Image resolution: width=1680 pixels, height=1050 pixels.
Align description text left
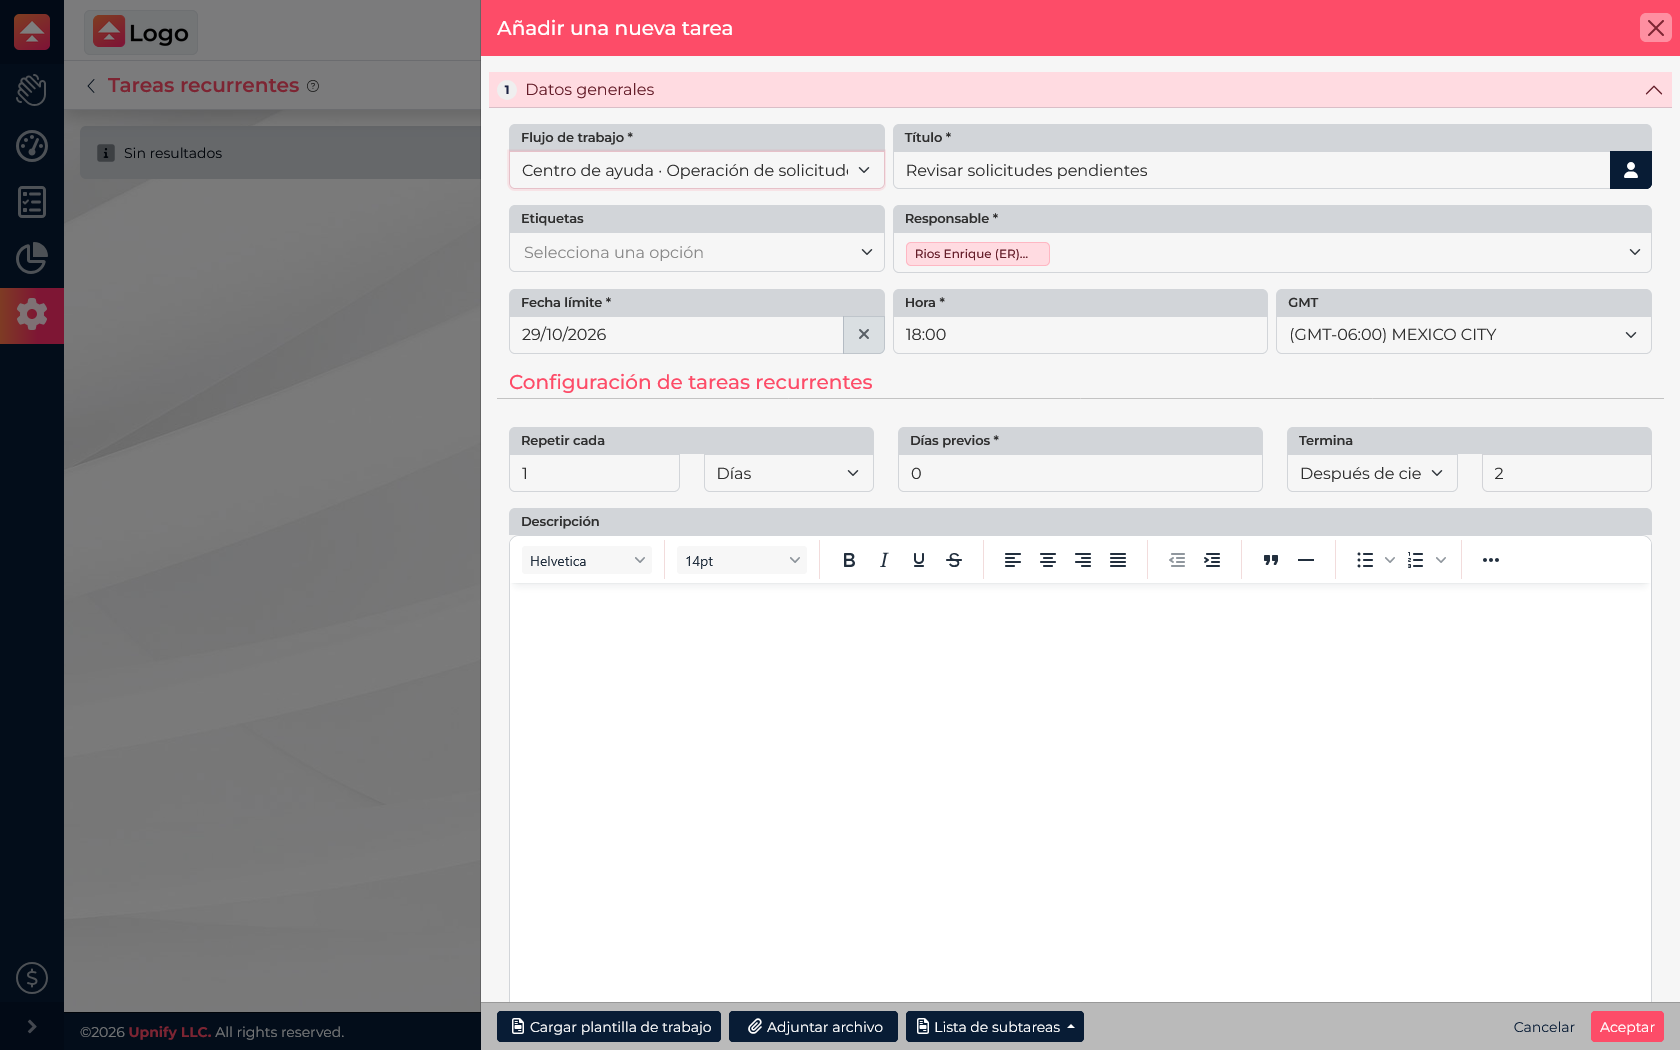click(1013, 560)
